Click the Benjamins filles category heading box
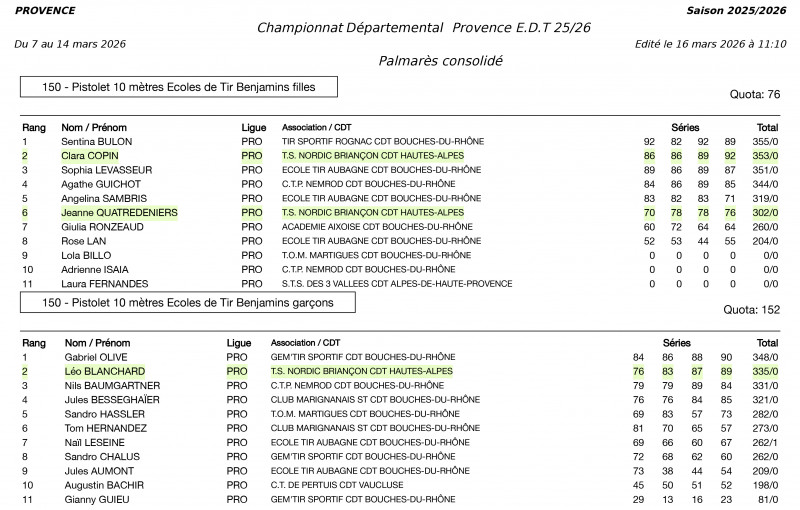The image size is (800, 510). pyautogui.click(x=179, y=88)
